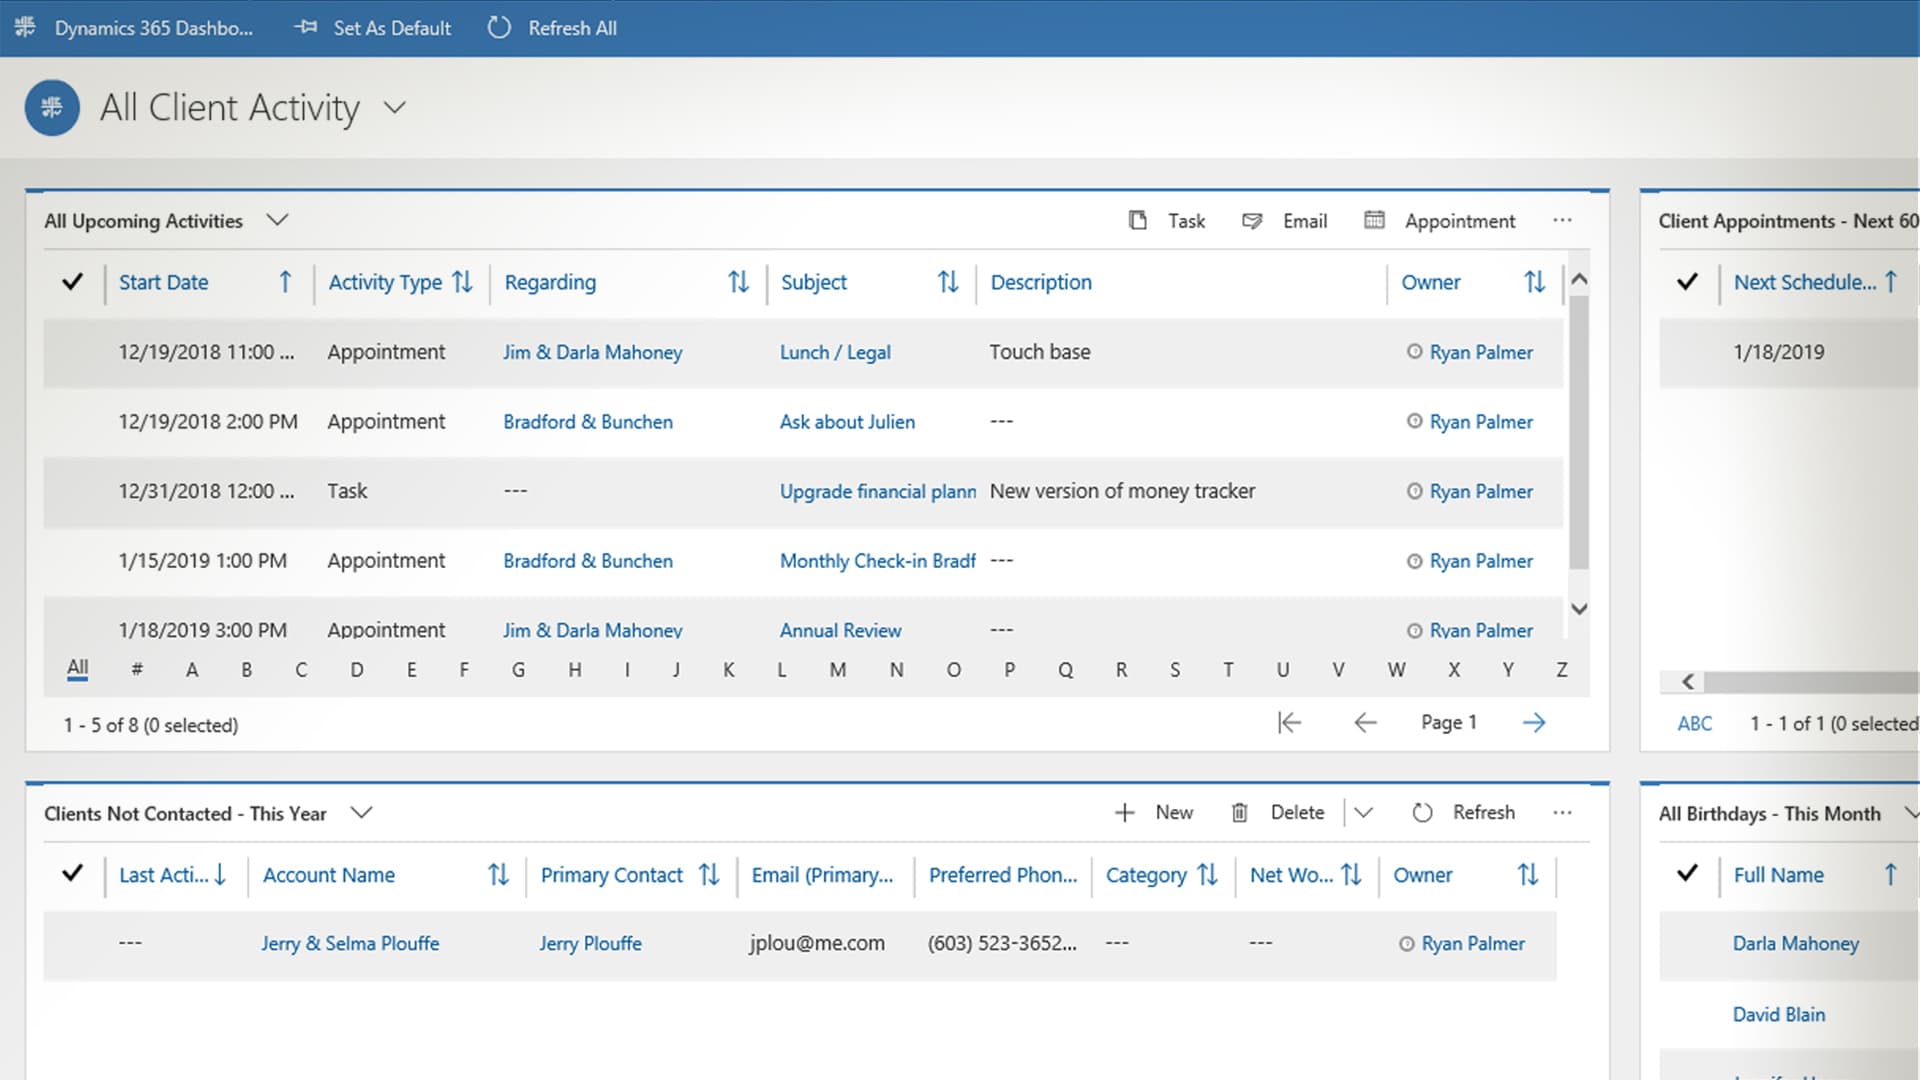Viewport: 1920px width, 1080px height.
Task: Open ellipsis menu in Upcoming Activities header
Action: (1562, 220)
